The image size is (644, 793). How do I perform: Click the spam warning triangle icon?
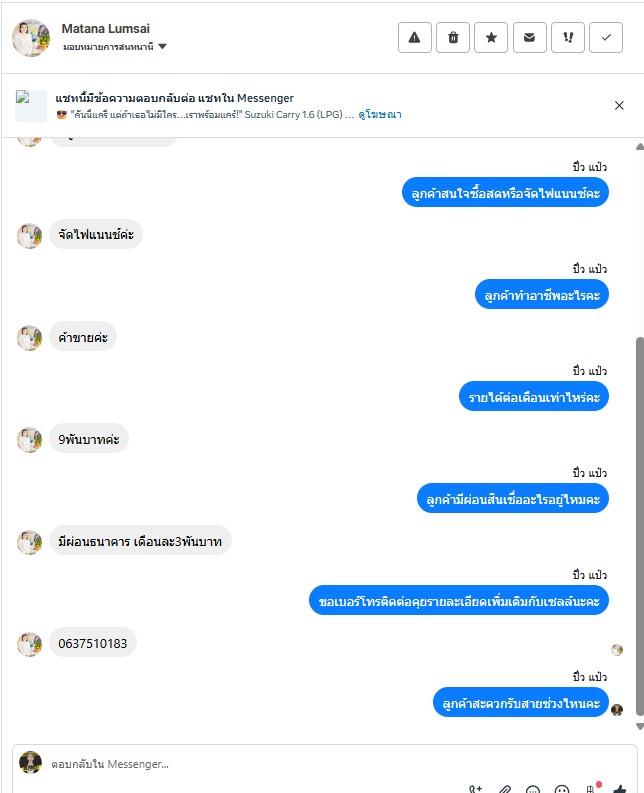tap(414, 37)
